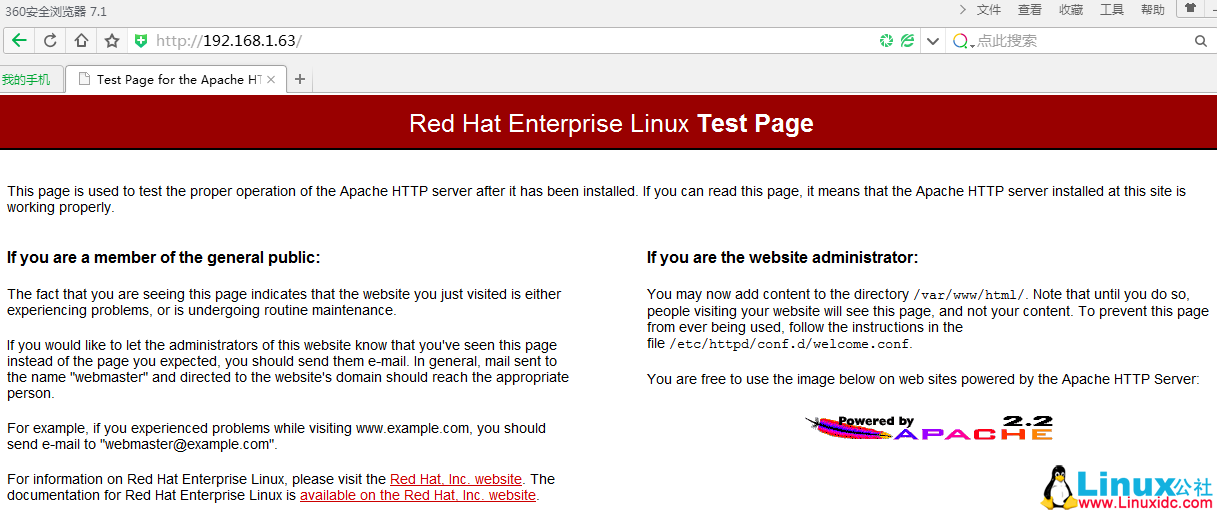The height and width of the screenshot is (513, 1217).
Task: Follow the "Red Hat, Inc. website" link
Action: point(455,479)
